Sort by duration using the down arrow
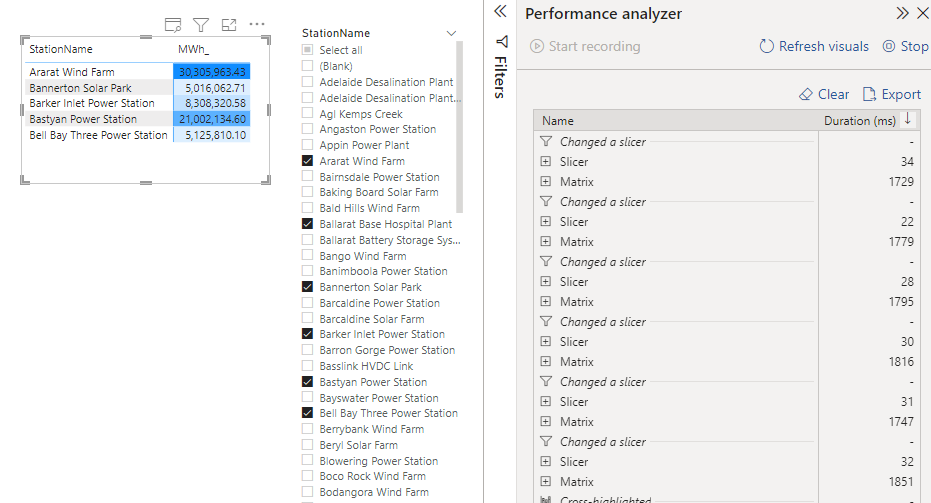Screen dimensions: 931x503 coord(908,120)
